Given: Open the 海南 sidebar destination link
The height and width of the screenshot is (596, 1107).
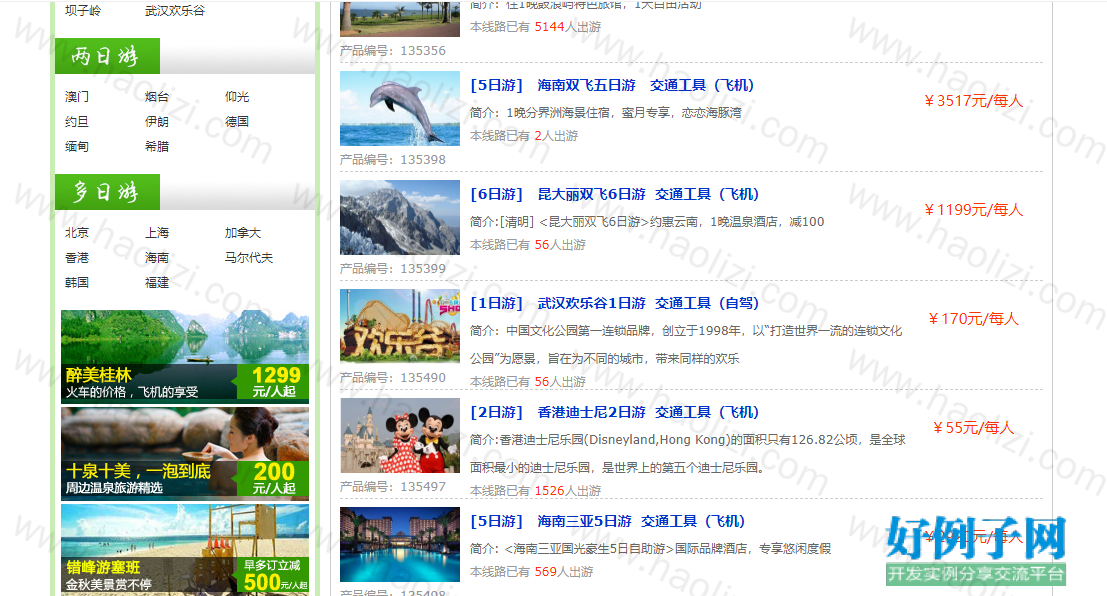Looking at the screenshot, I should pyautogui.click(x=157, y=258).
